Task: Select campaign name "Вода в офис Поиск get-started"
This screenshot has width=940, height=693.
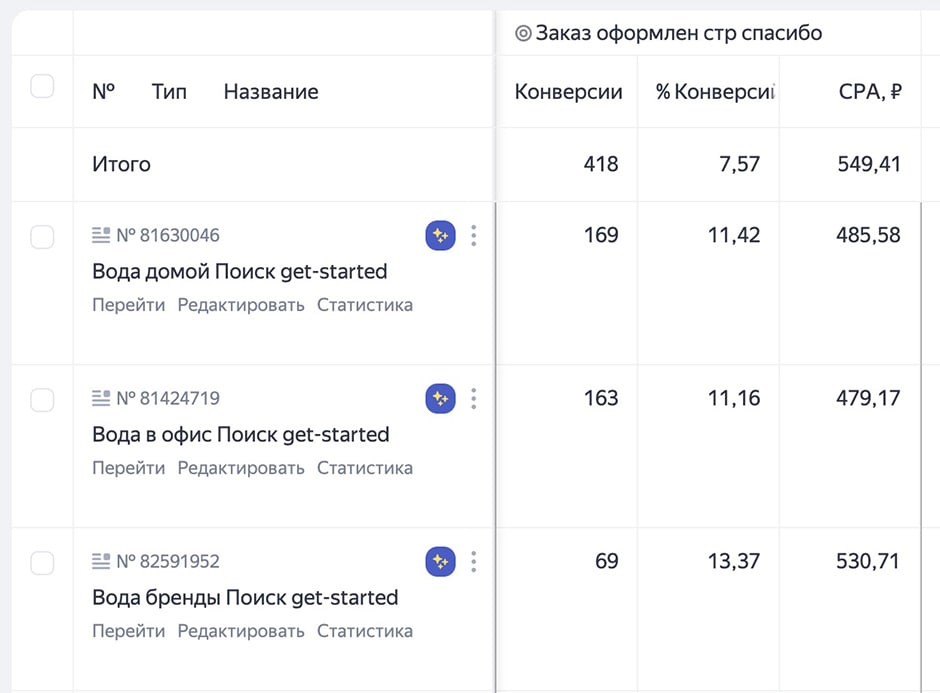Action: click(238, 434)
